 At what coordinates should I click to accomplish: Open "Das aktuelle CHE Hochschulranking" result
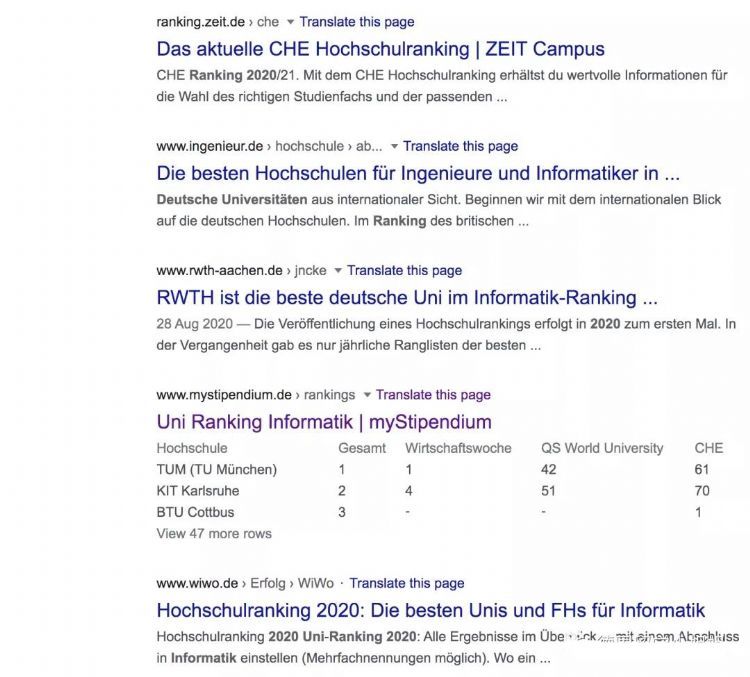(380, 48)
